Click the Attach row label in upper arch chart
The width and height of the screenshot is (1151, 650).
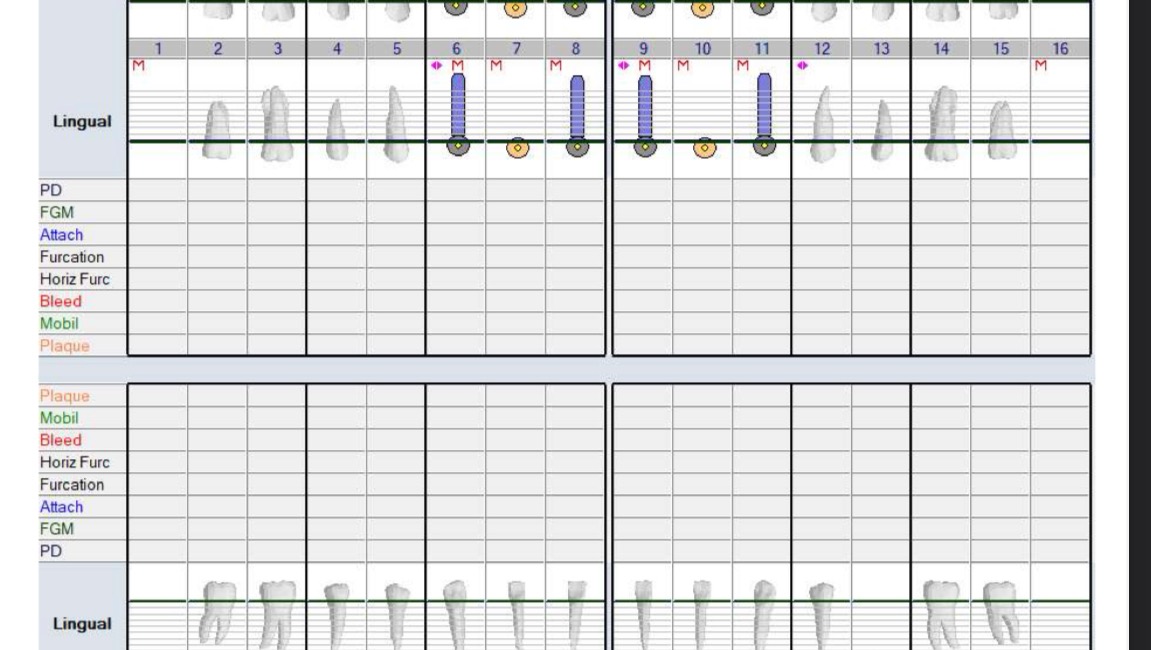click(x=61, y=235)
